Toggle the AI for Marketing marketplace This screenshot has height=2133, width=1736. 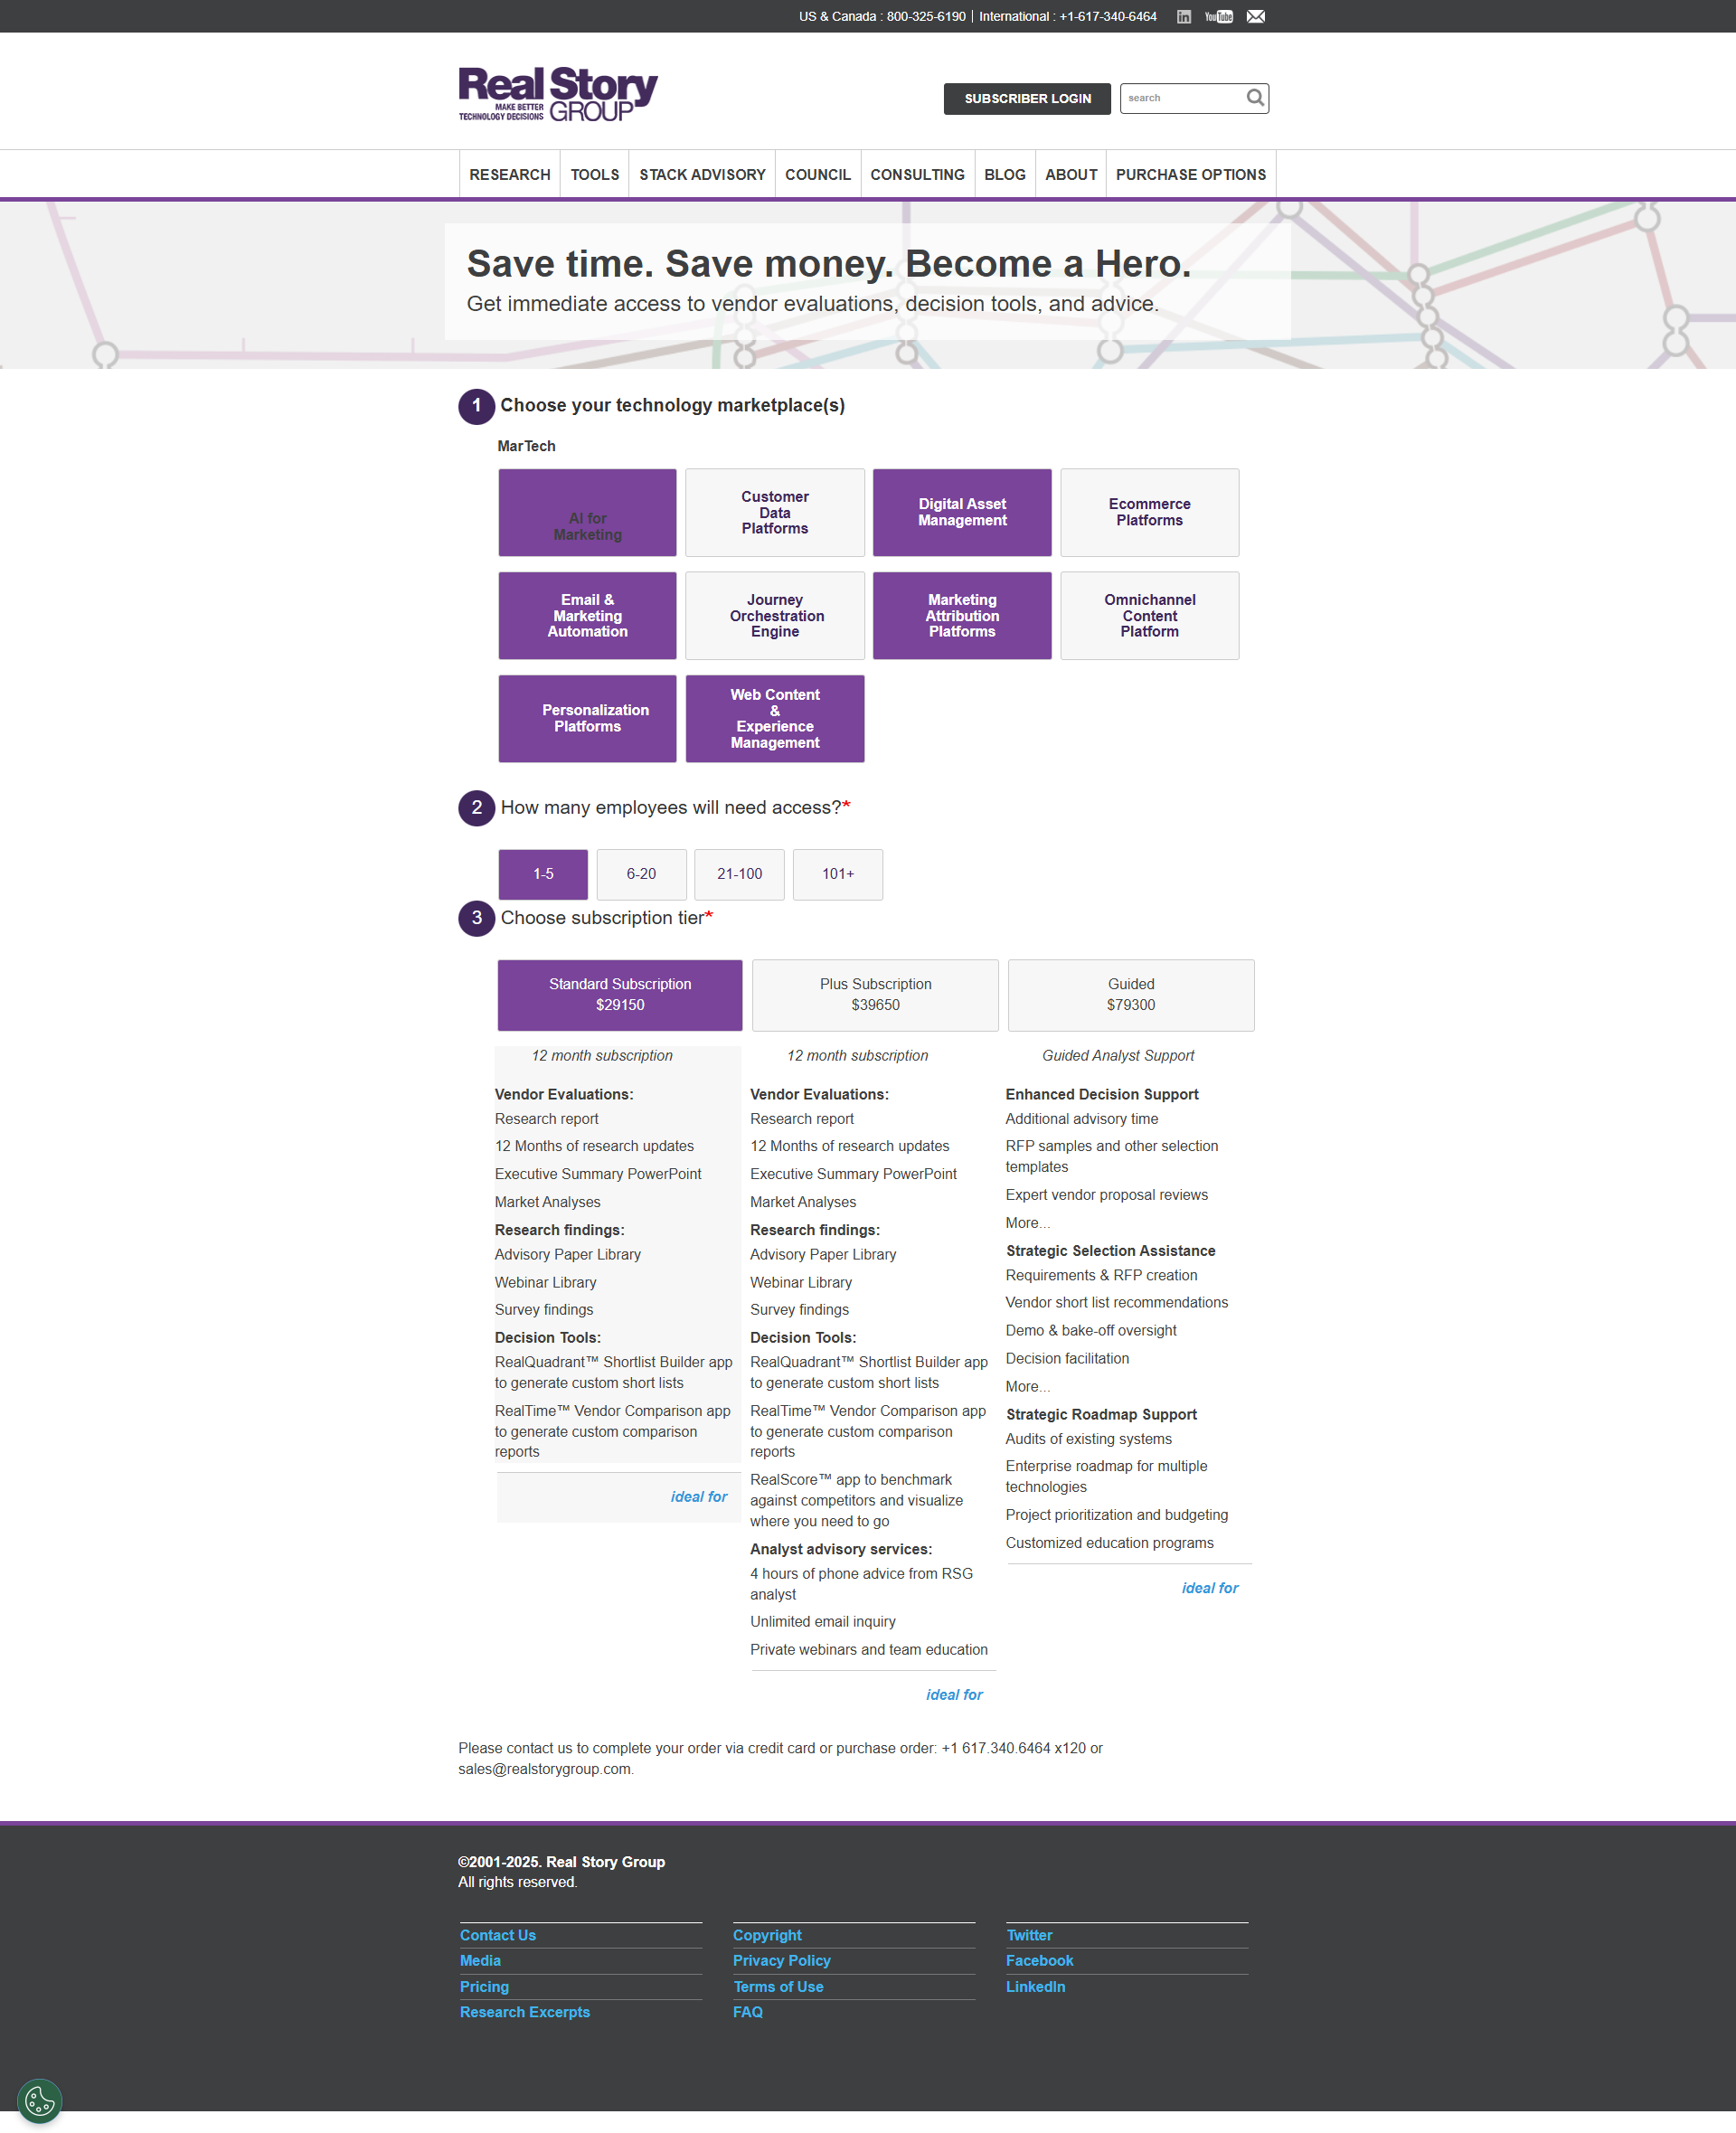point(587,512)
